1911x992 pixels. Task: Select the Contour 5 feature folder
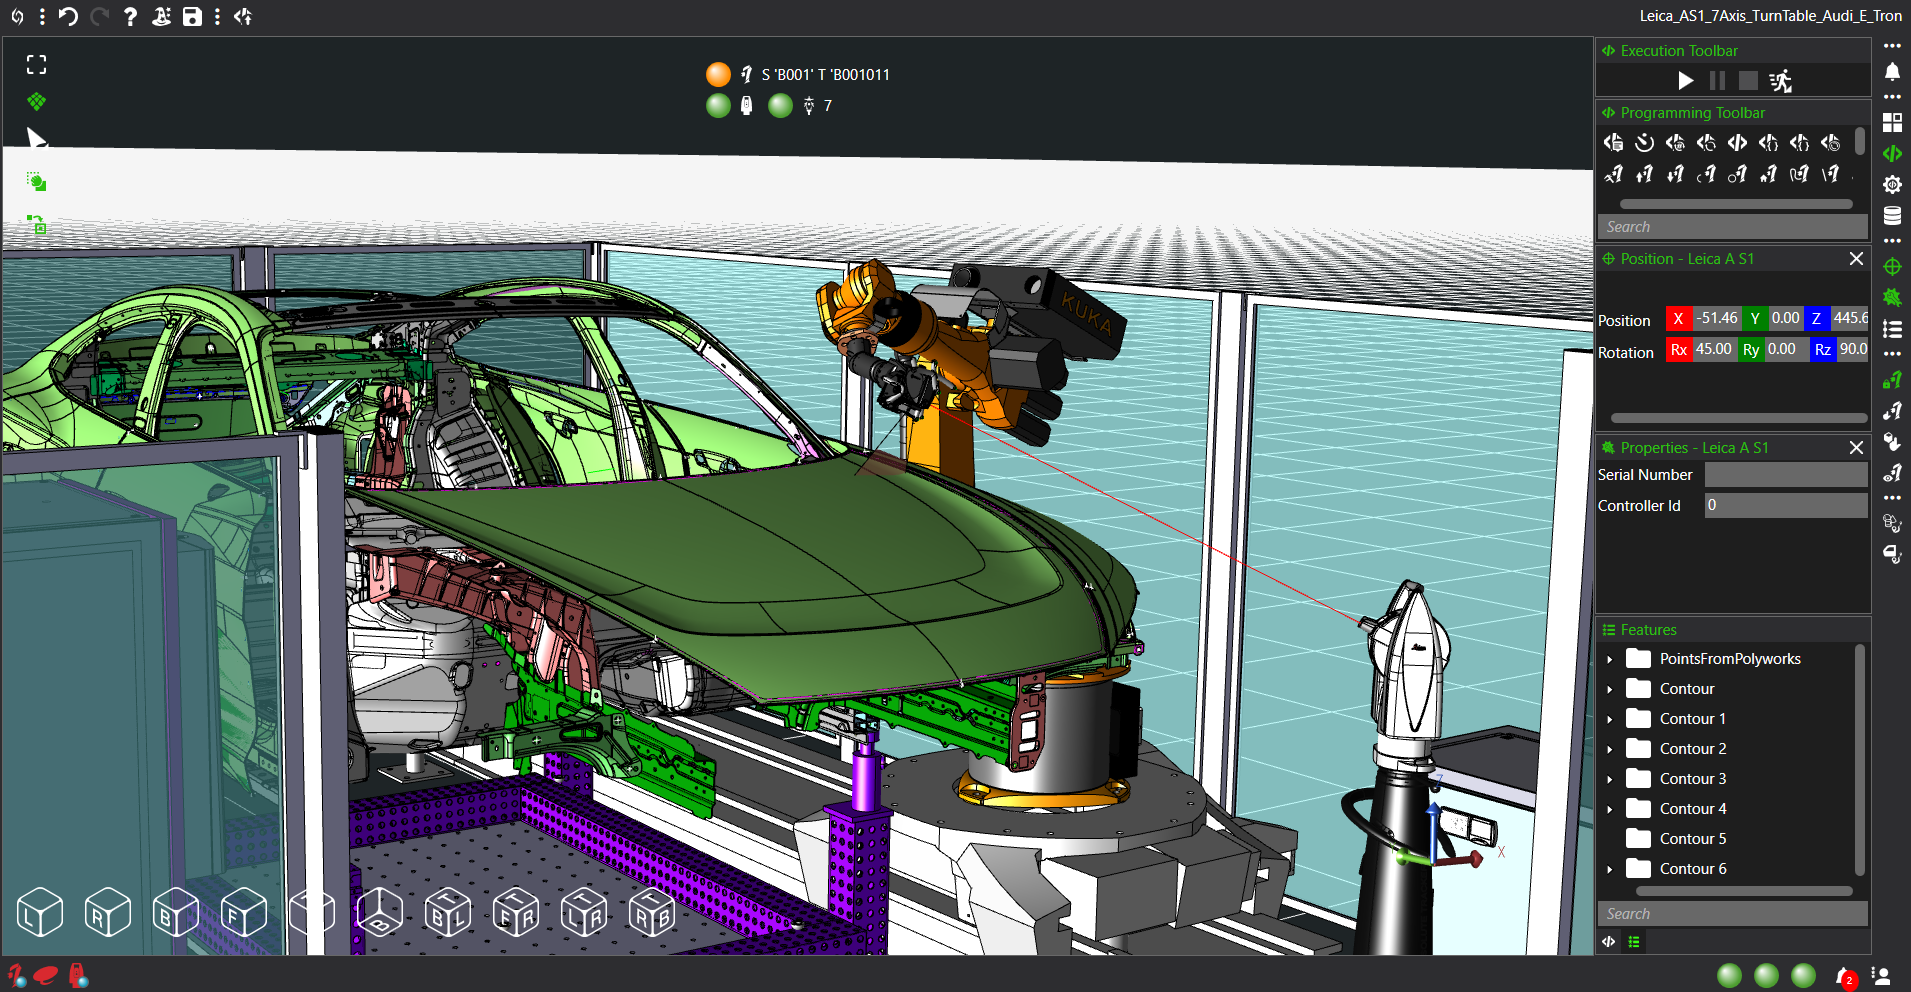pyautogui.click(x=1692, y=839)
